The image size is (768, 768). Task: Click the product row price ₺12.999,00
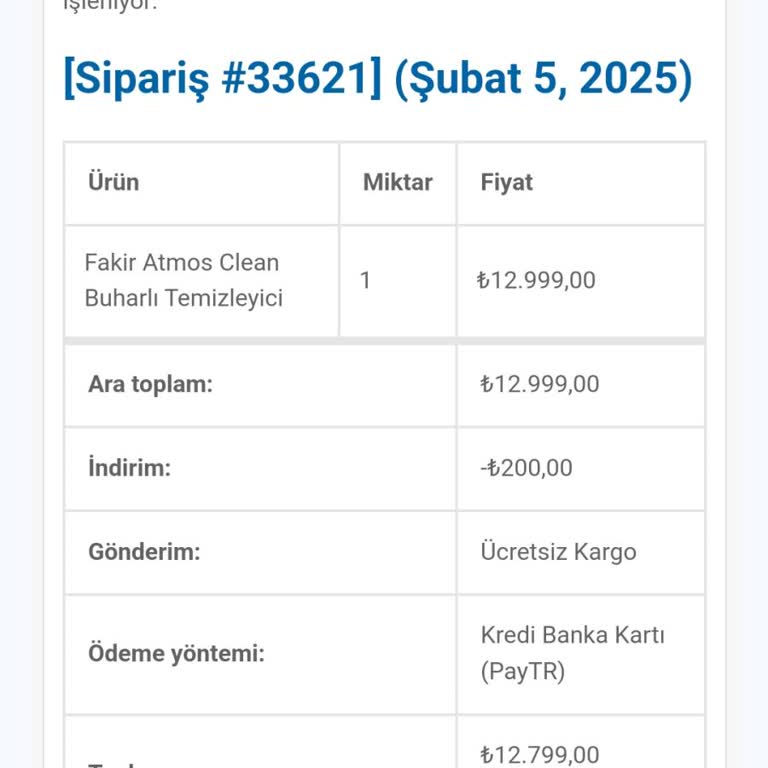(x=536, y=280)
